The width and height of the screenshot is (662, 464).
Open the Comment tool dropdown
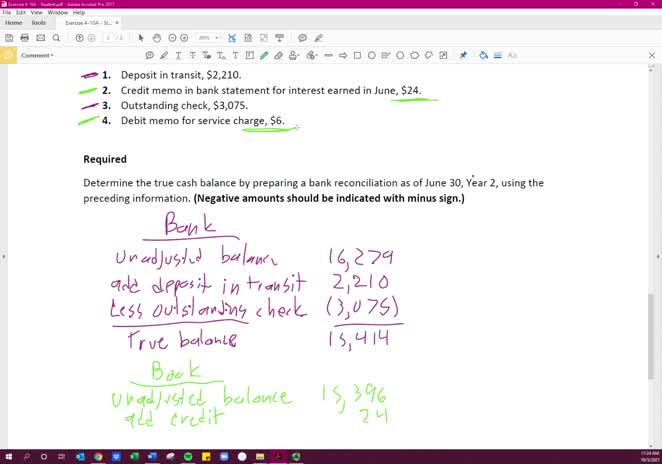coord(37,55)
